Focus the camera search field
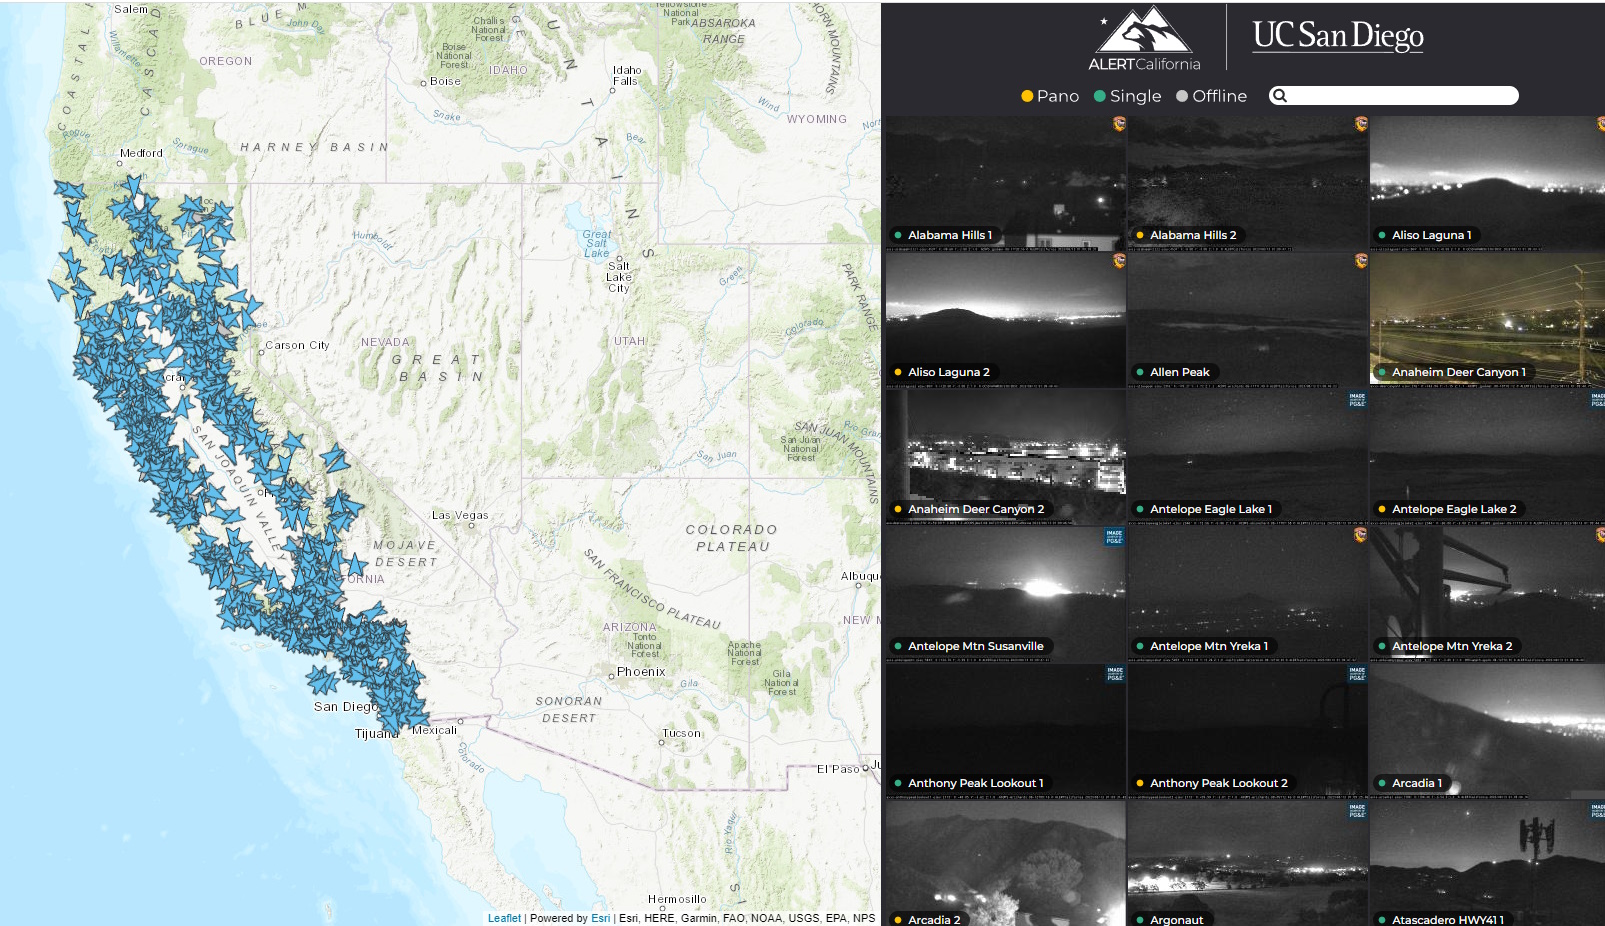This screenshot has height=926, width=1605. pyautogui.click(x=1400, y=96)
